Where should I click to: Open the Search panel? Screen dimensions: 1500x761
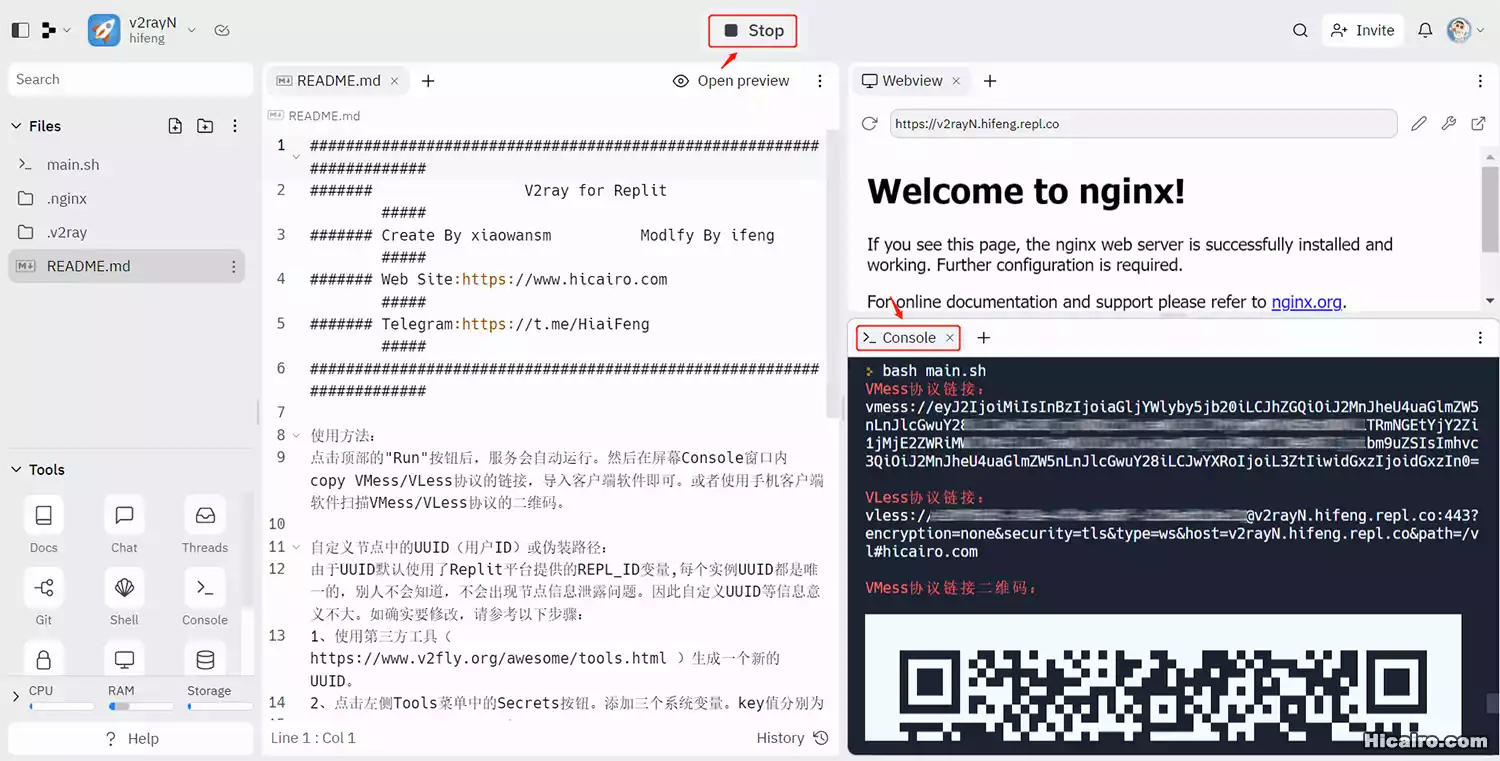(1300, 30)
